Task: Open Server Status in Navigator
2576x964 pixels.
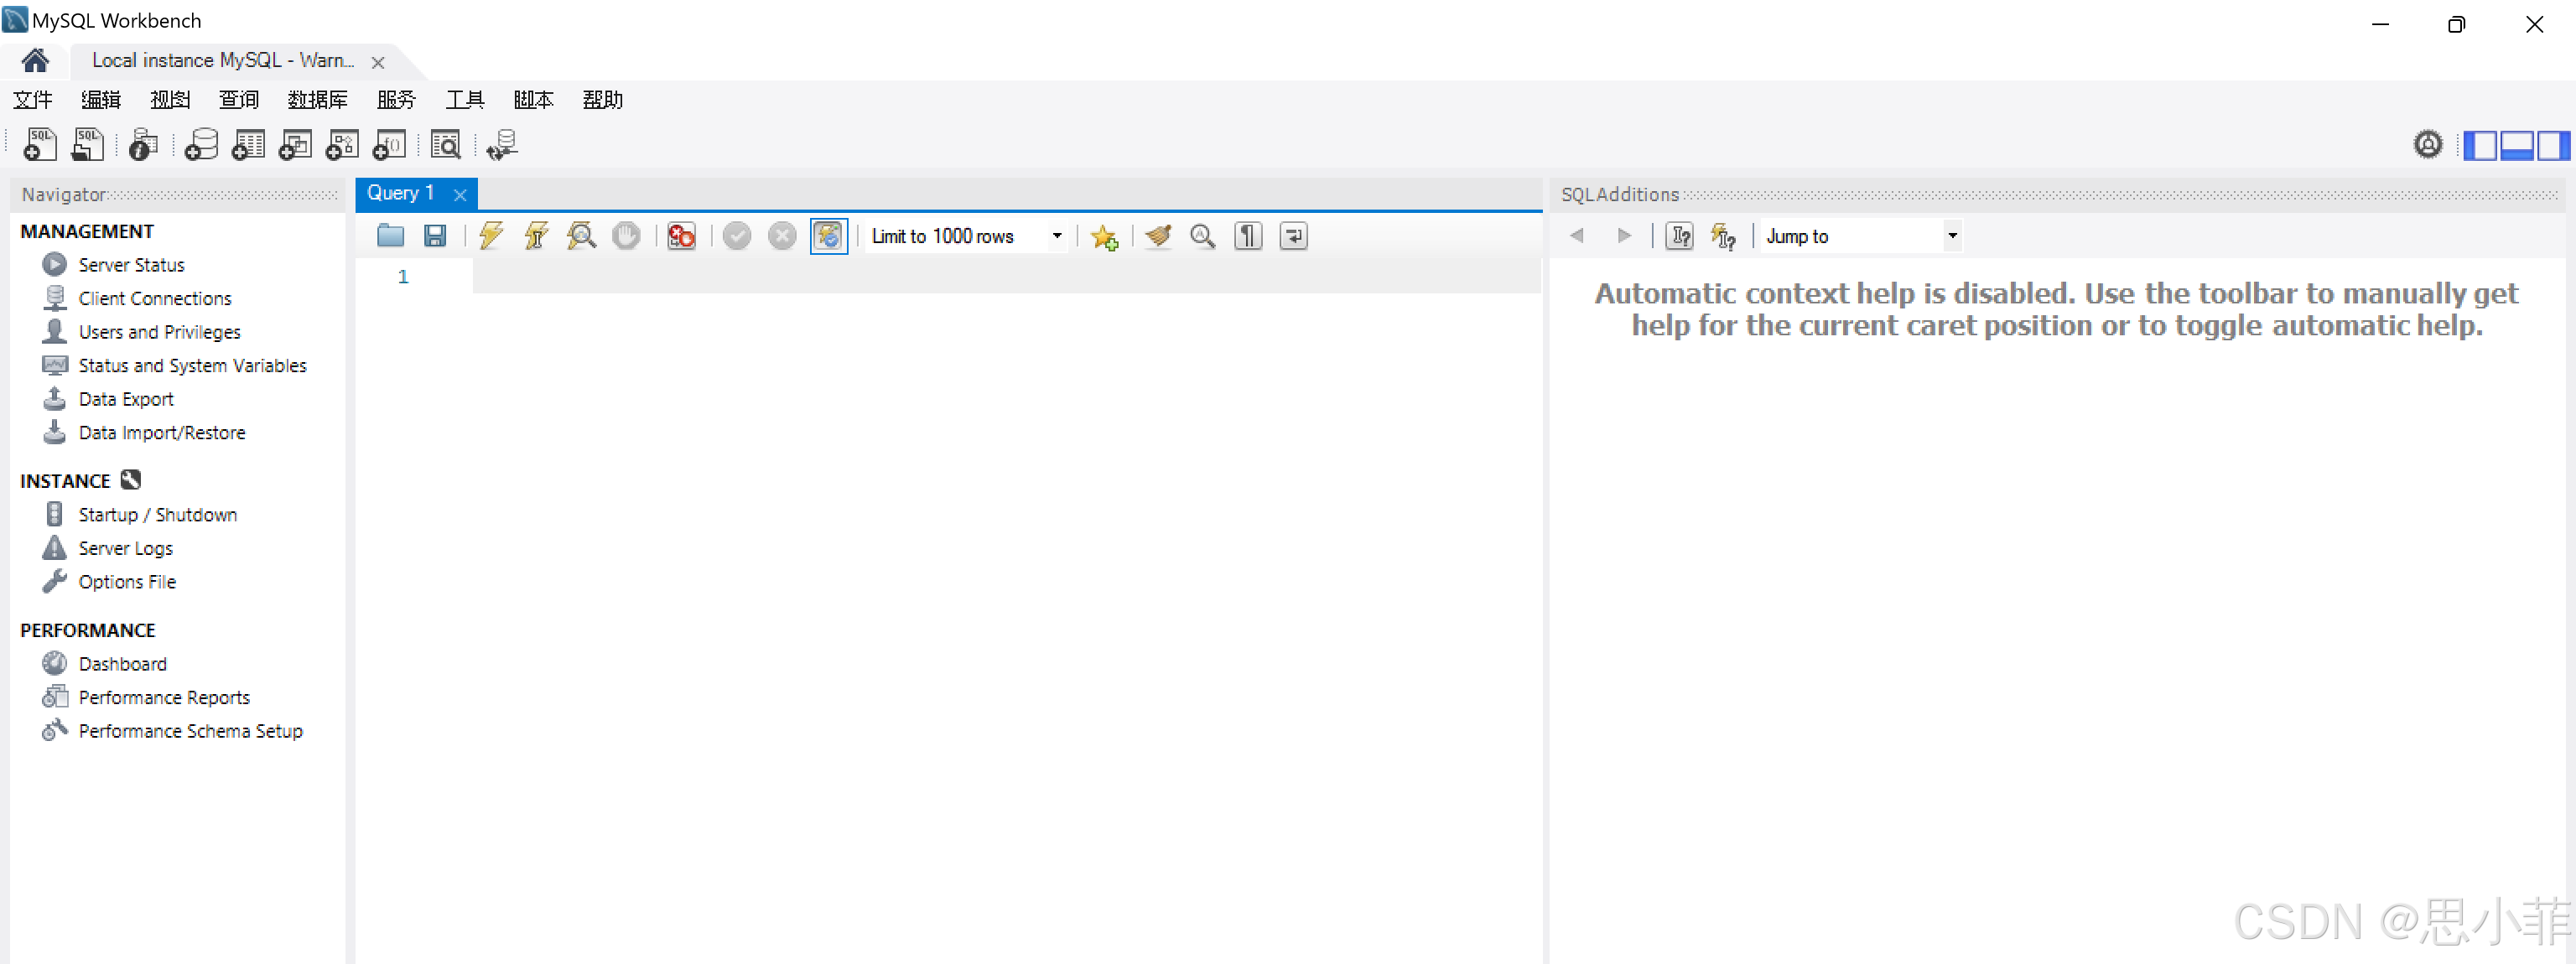Action: (x=131, y=265)
